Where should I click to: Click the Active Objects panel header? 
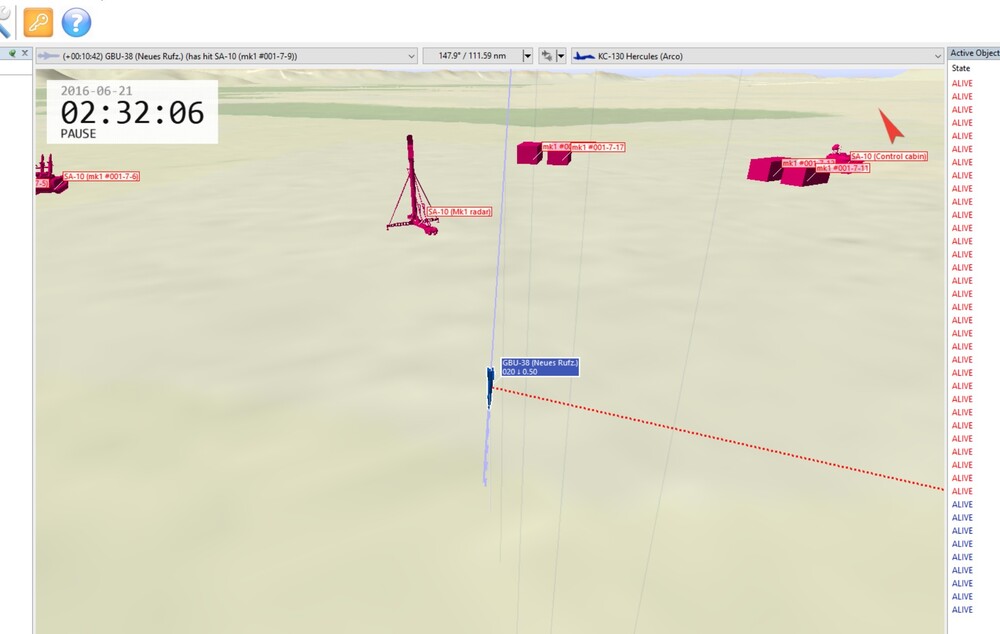click(x=974, y=53)
